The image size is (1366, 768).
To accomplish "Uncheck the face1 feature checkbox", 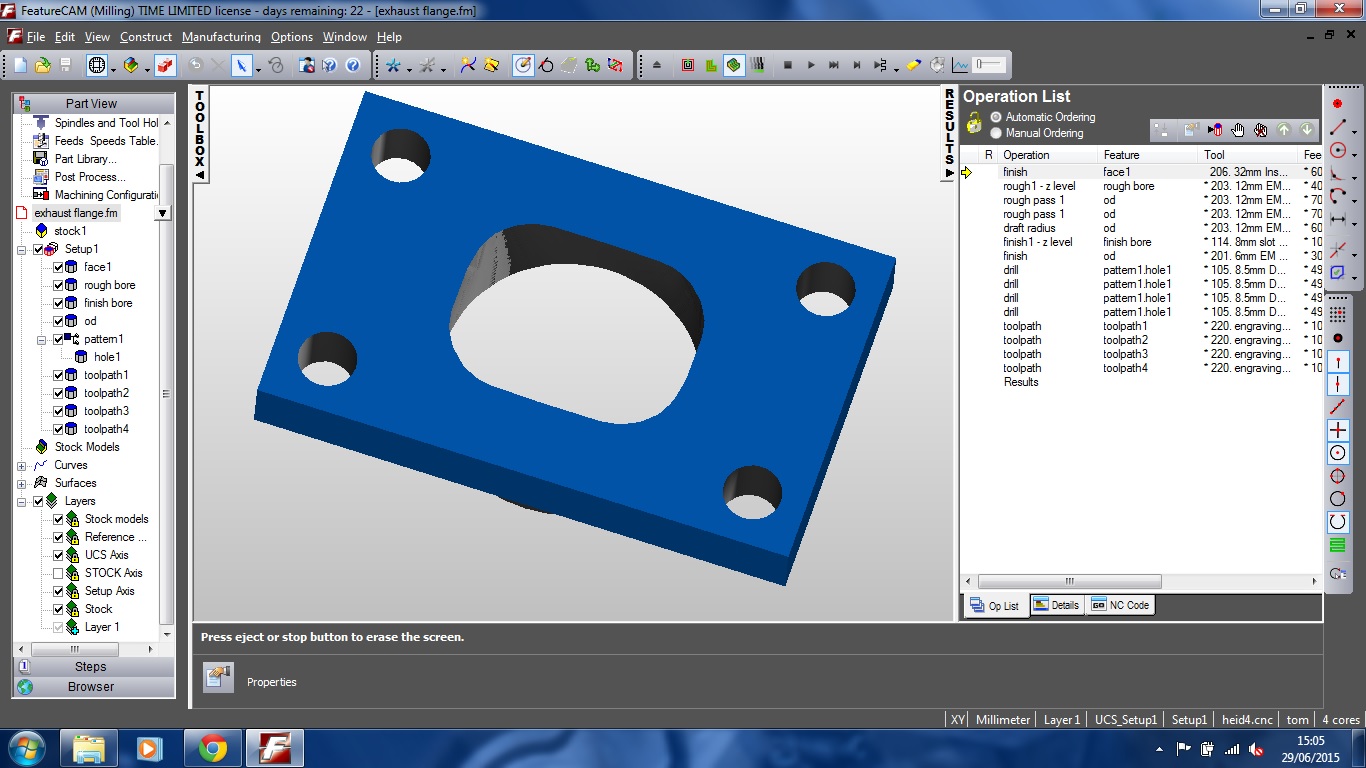I will click(x=58, y=267).
